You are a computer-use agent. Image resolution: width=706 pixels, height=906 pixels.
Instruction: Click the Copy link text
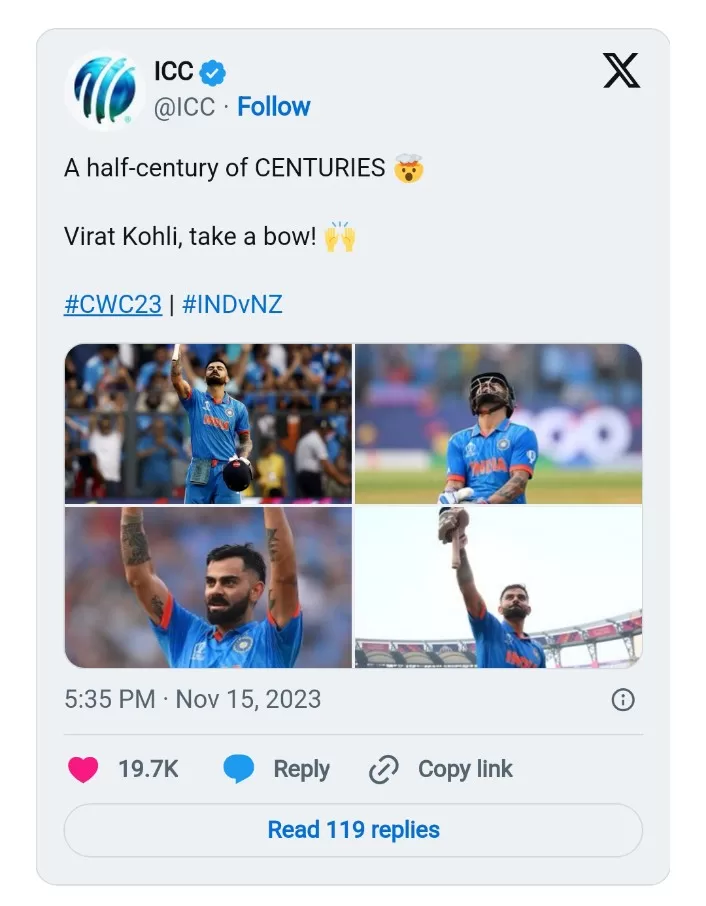(x=465, y=769)
